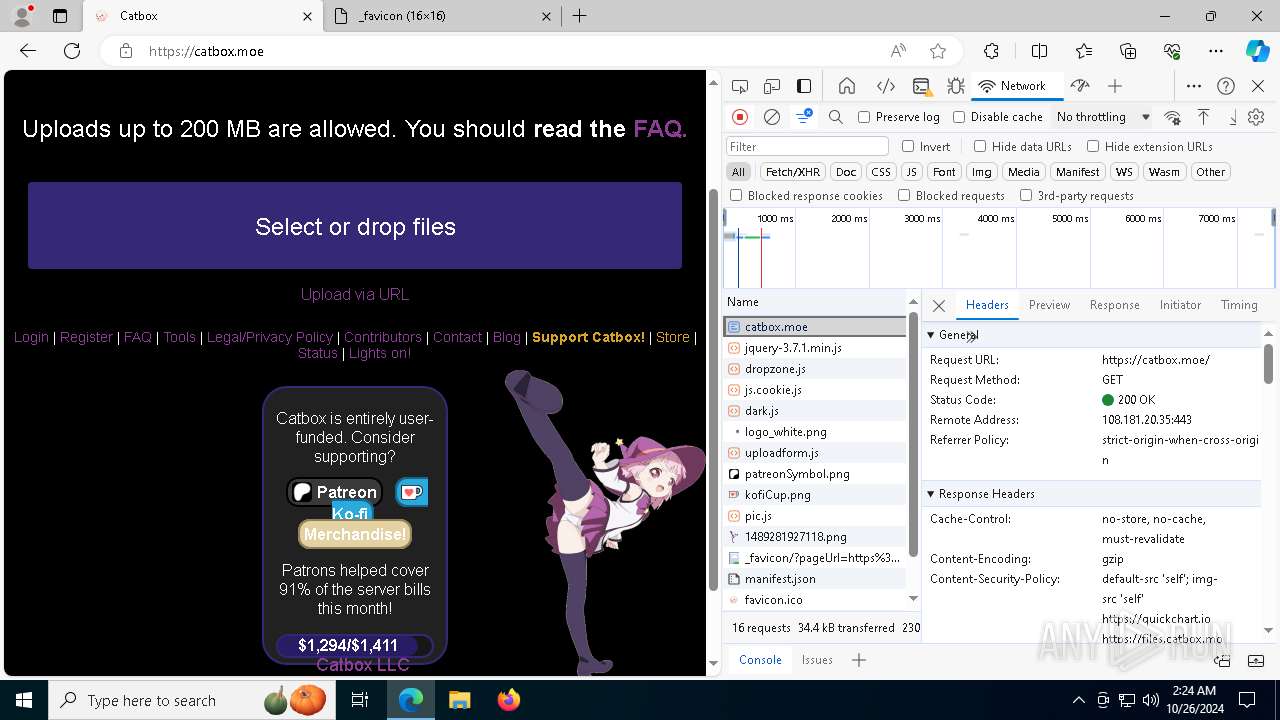Open network search magnifier
Viewport: 1280px width, 720px height.
click(x=836, y=117)
